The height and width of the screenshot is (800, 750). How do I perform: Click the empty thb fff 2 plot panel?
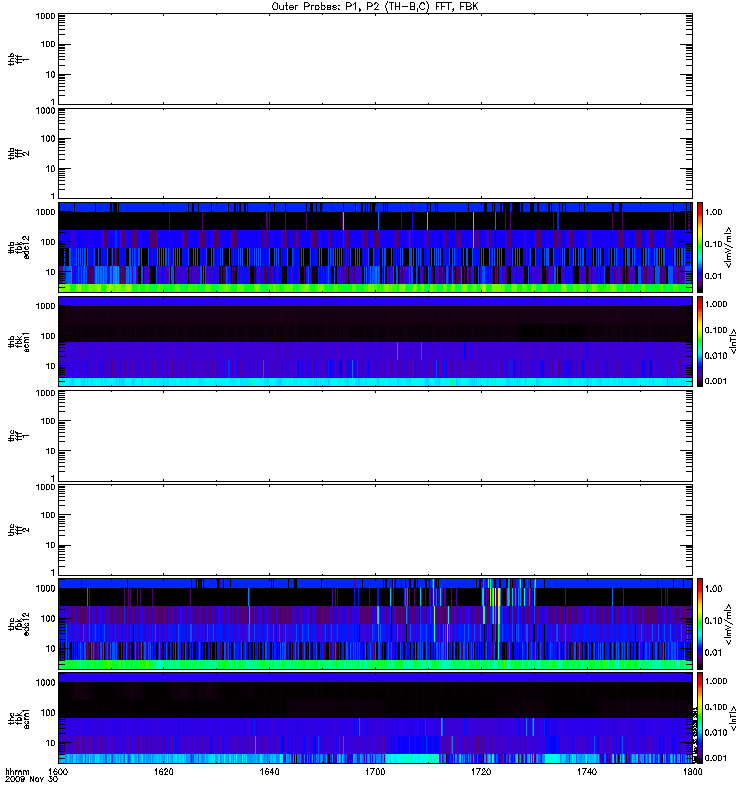[375, 153]
